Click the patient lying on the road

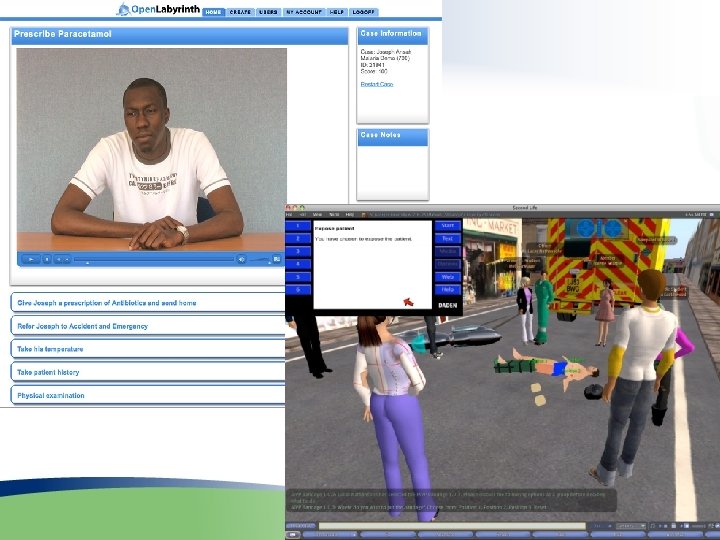point(546,367)
